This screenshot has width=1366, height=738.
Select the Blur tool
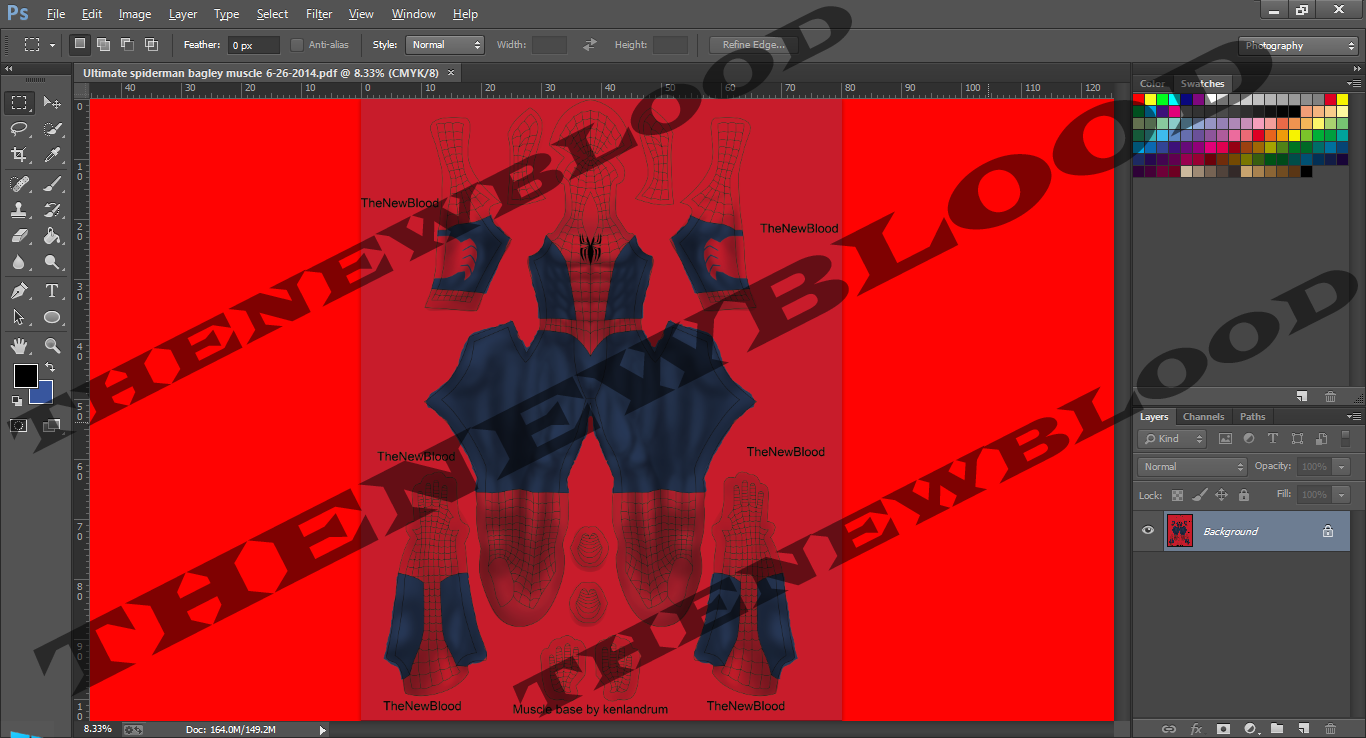tap(19, 262)
